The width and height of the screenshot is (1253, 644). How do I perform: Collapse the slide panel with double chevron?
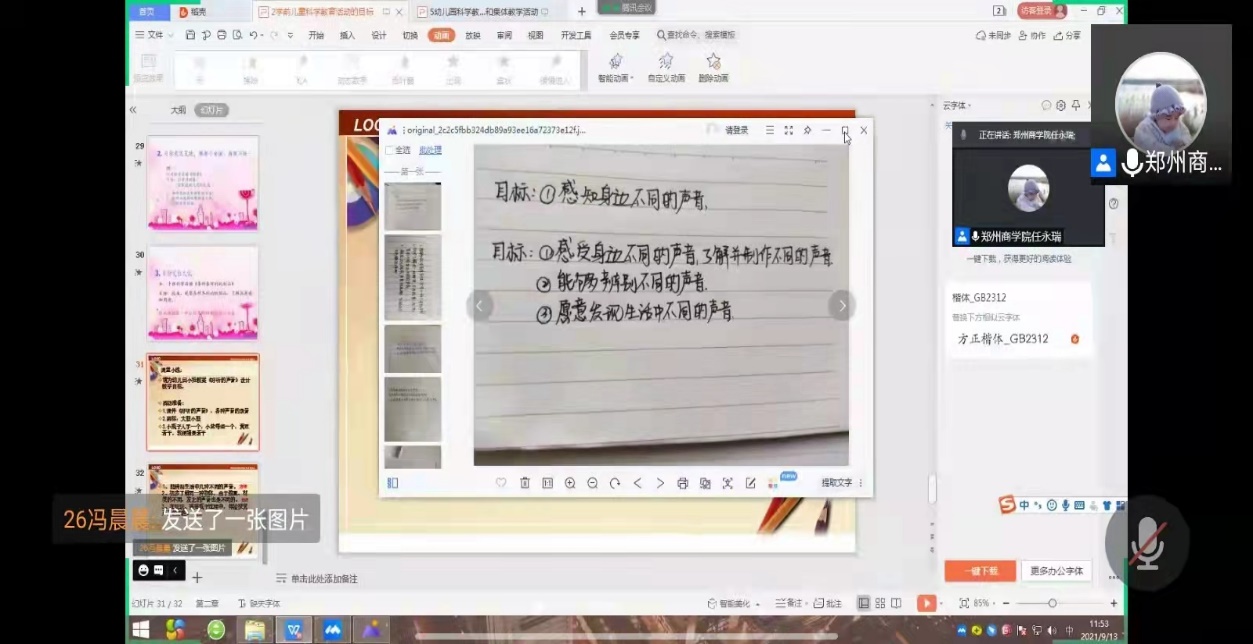(133, 110)
